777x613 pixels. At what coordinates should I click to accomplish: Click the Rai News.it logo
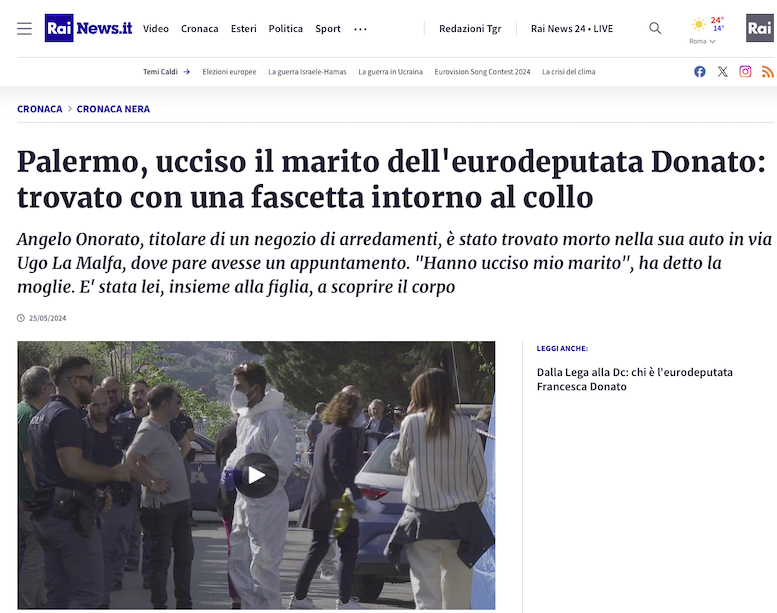(x=88, y=28)
